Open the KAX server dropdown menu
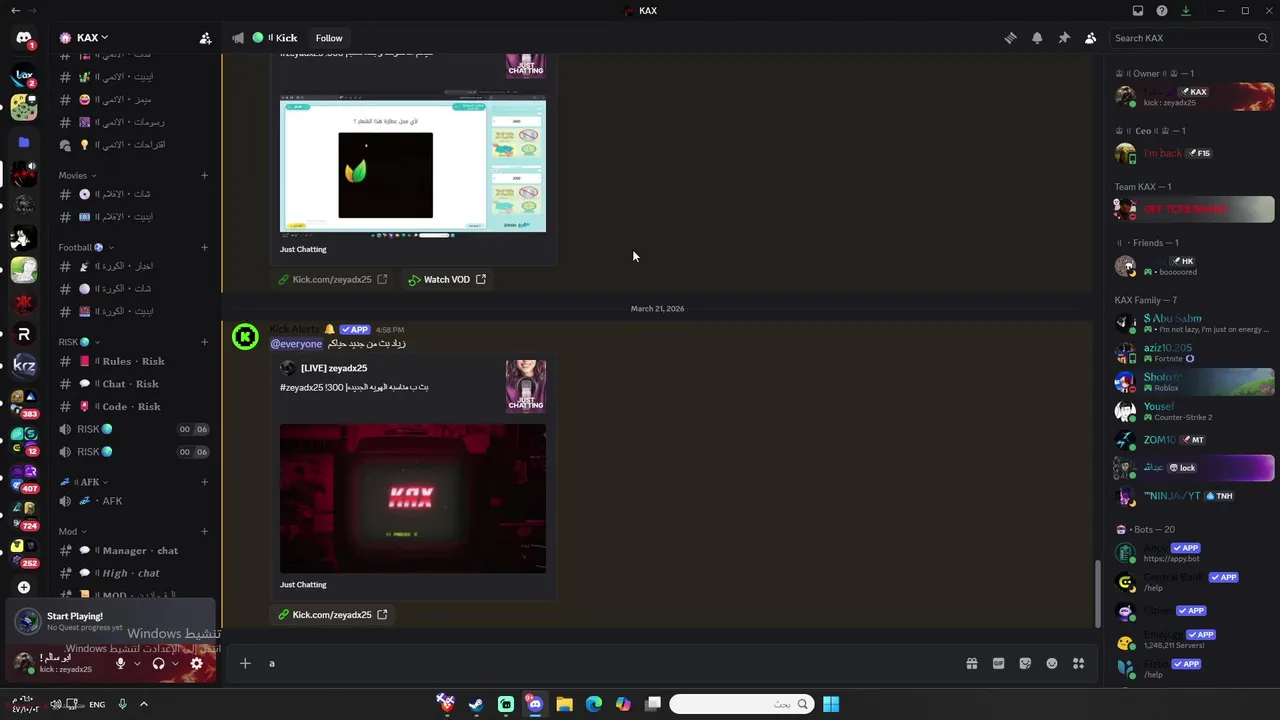This screenshot has height=720, width=1280. tap(84, 38)
